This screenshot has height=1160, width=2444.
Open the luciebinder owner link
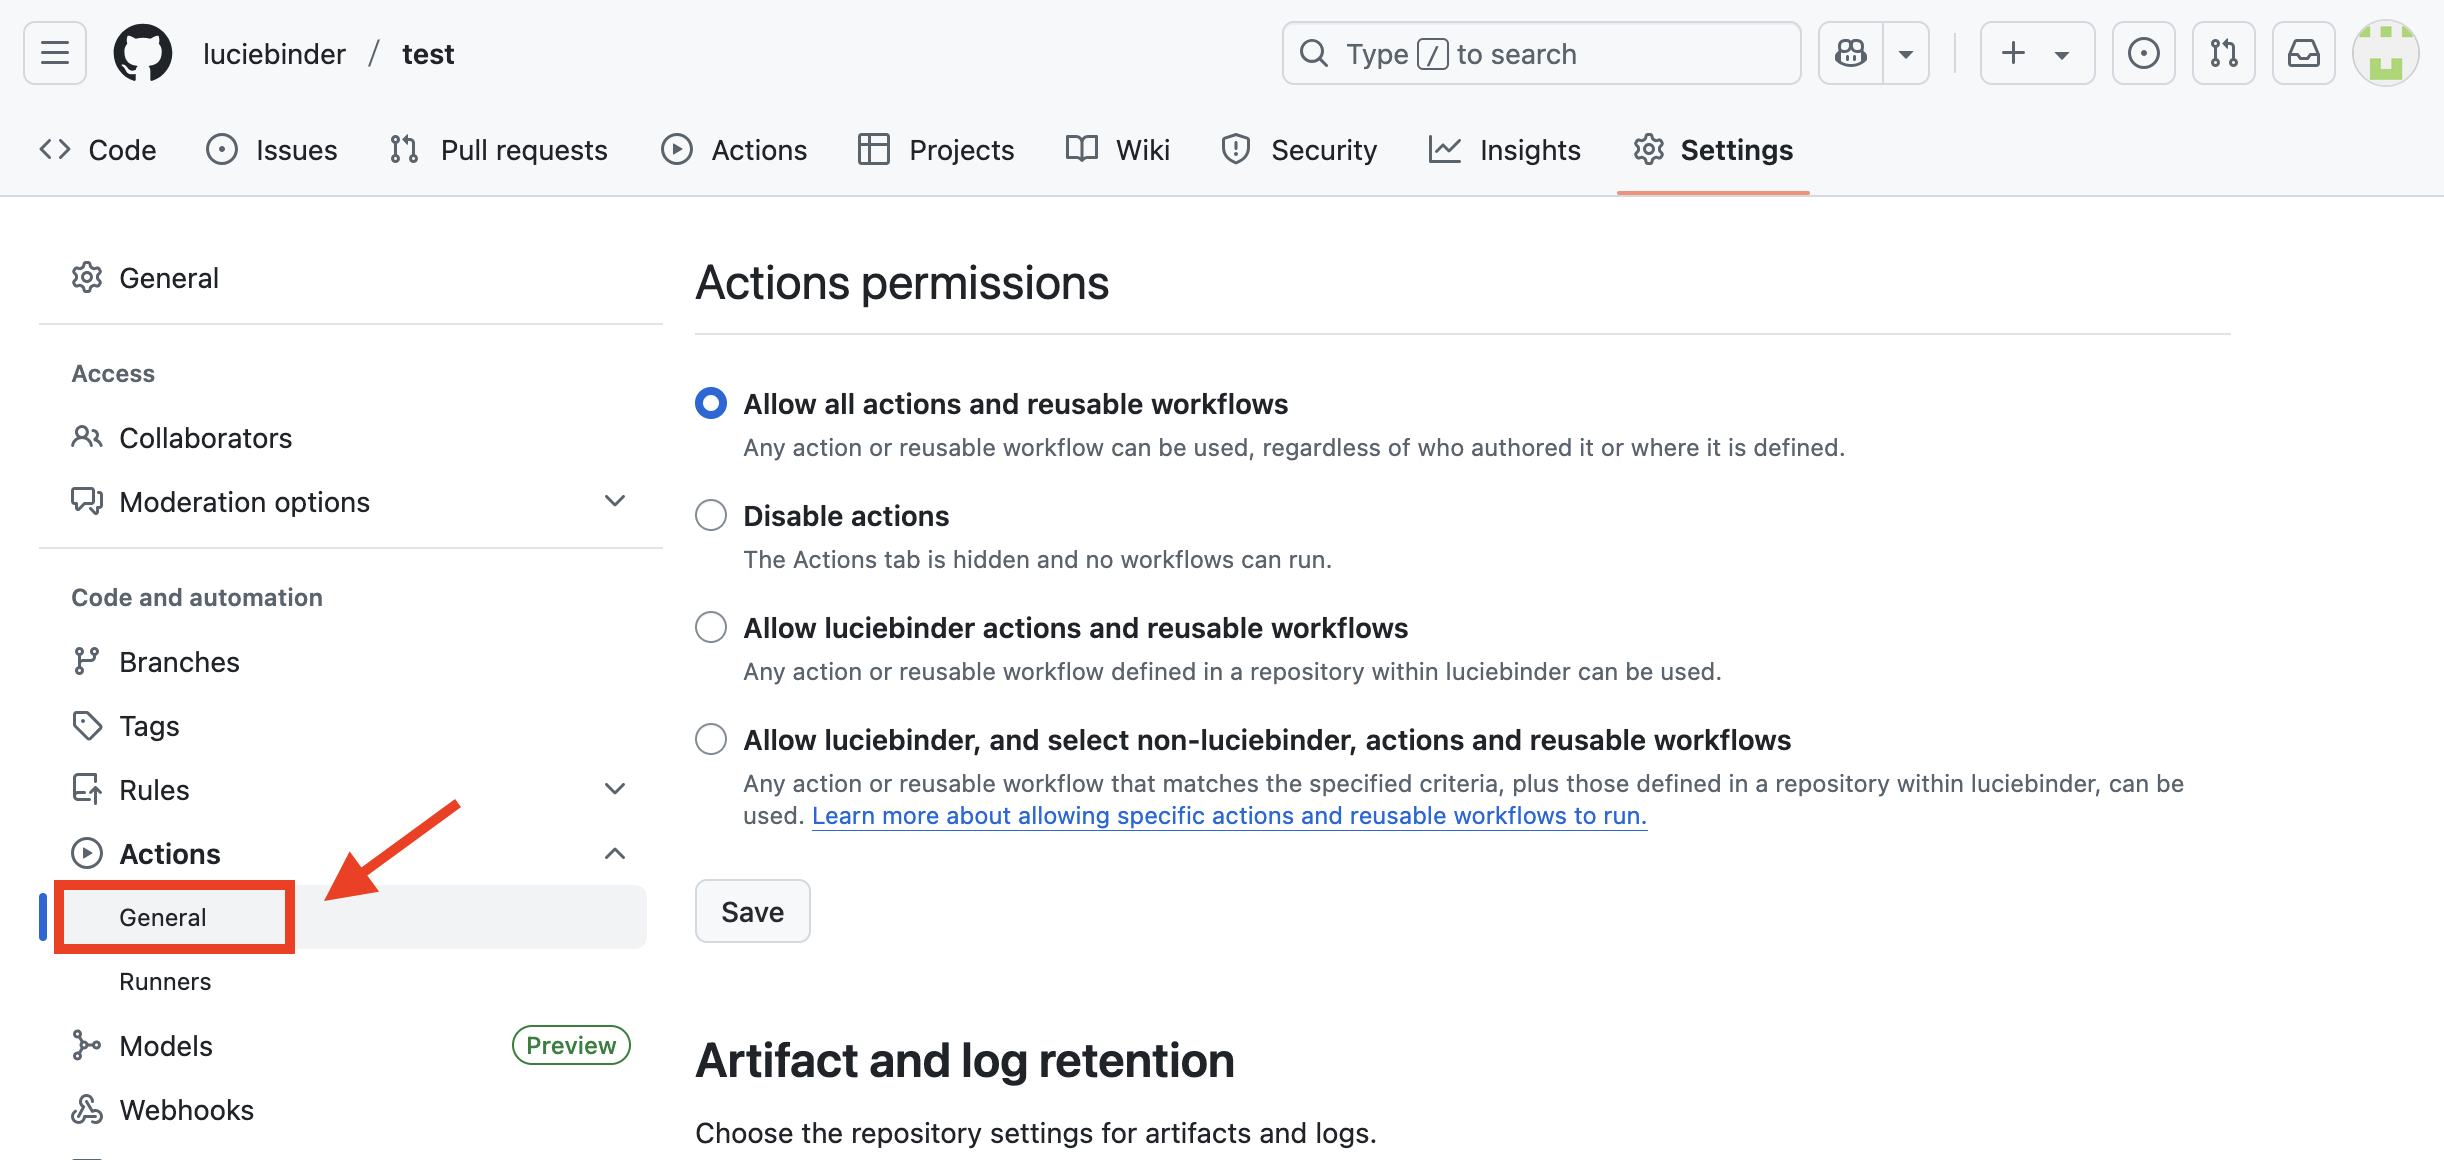click(274, 53)
